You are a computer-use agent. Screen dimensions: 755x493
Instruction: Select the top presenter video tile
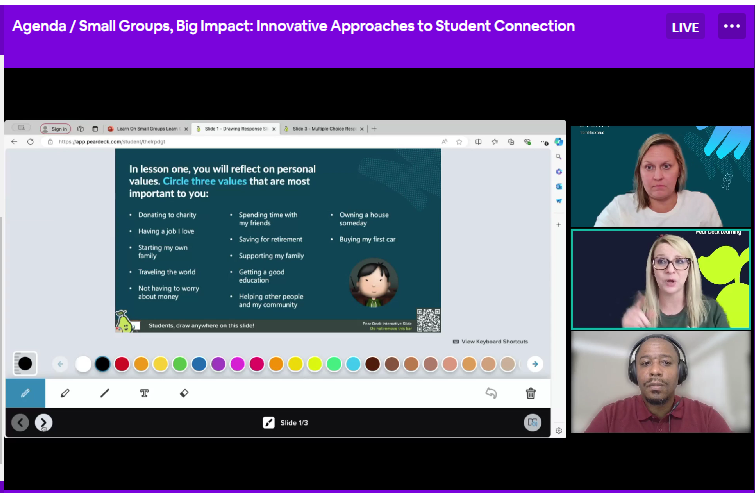660,176
